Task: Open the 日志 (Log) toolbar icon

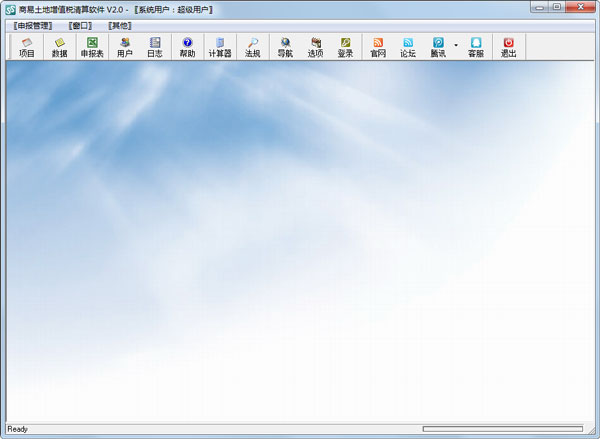Action: [155, 47]
